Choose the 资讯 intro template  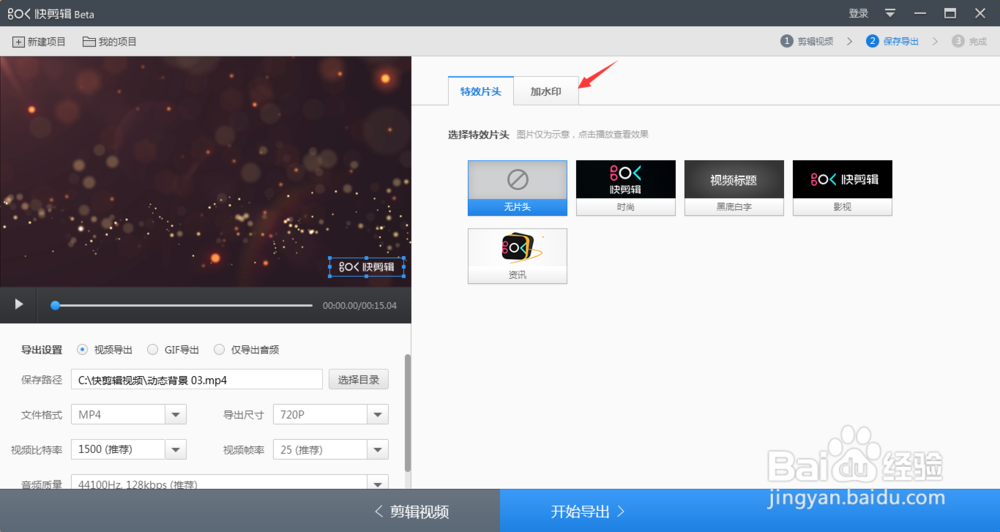click(x=517, y=256)
